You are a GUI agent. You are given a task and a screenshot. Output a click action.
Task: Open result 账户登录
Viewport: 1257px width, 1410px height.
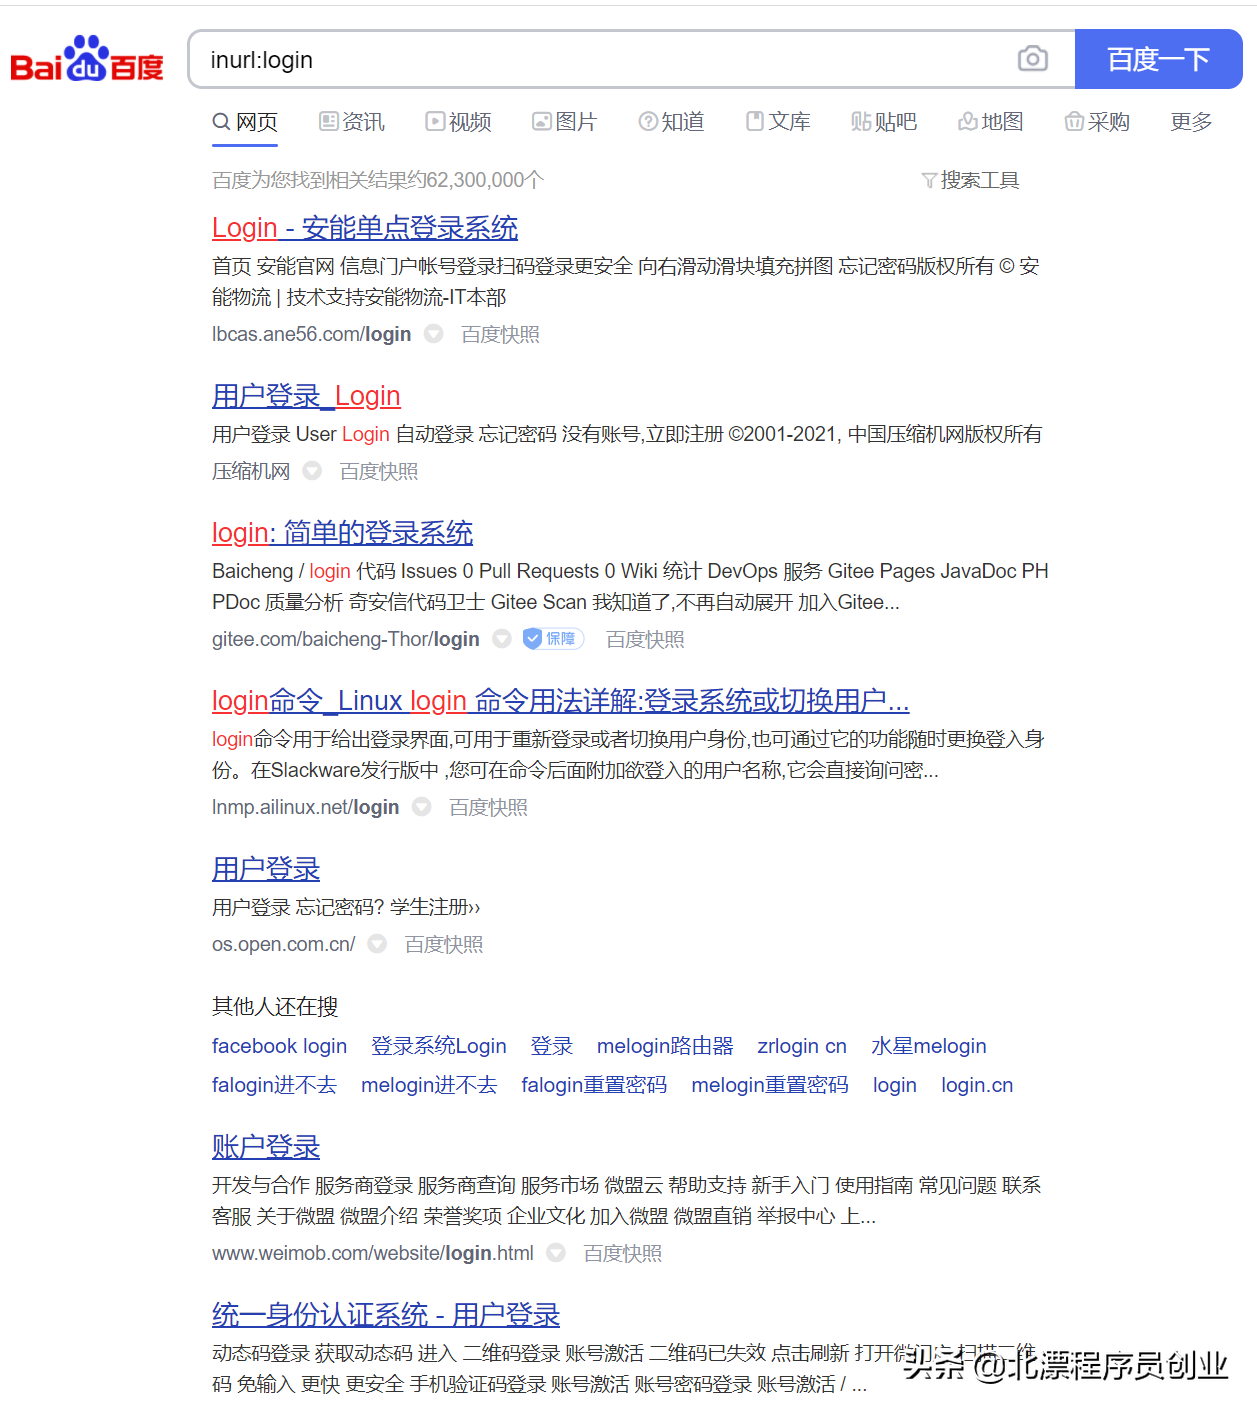266,1147
